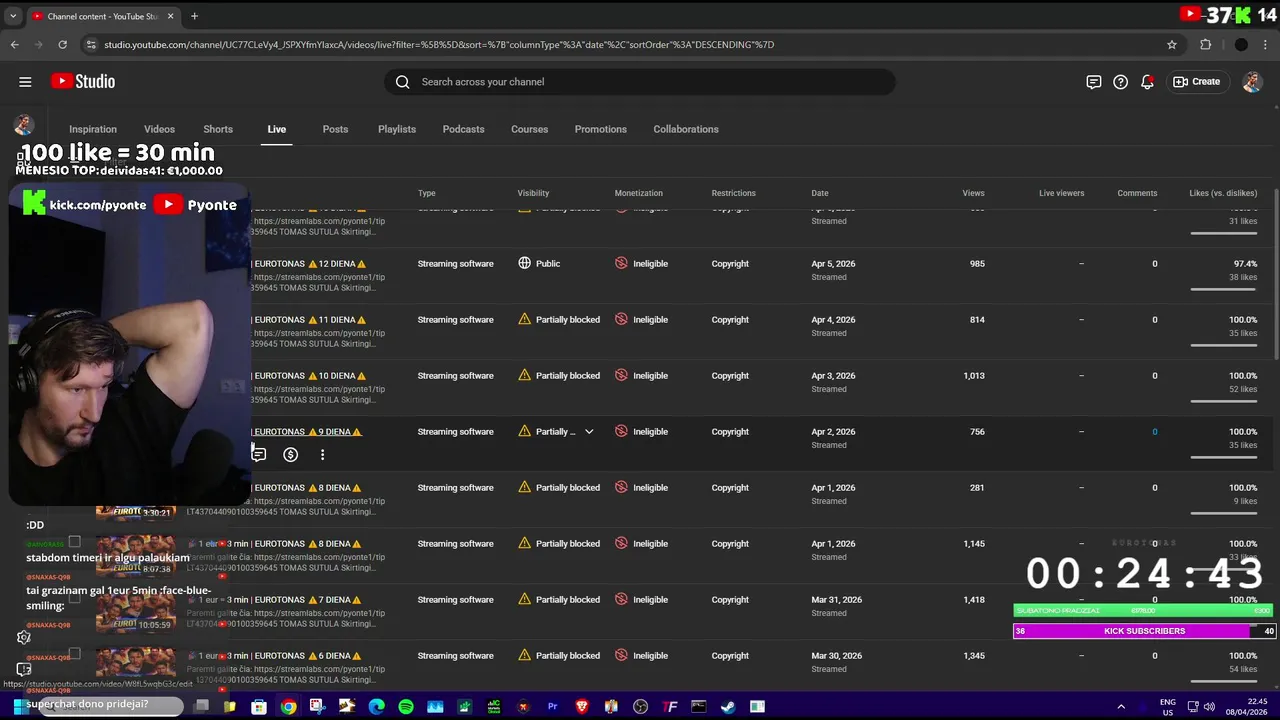Screen dimensions: 1280x720
Task: Click the likes ratio bar for the 281-views row
Action: pos(1223,513)
